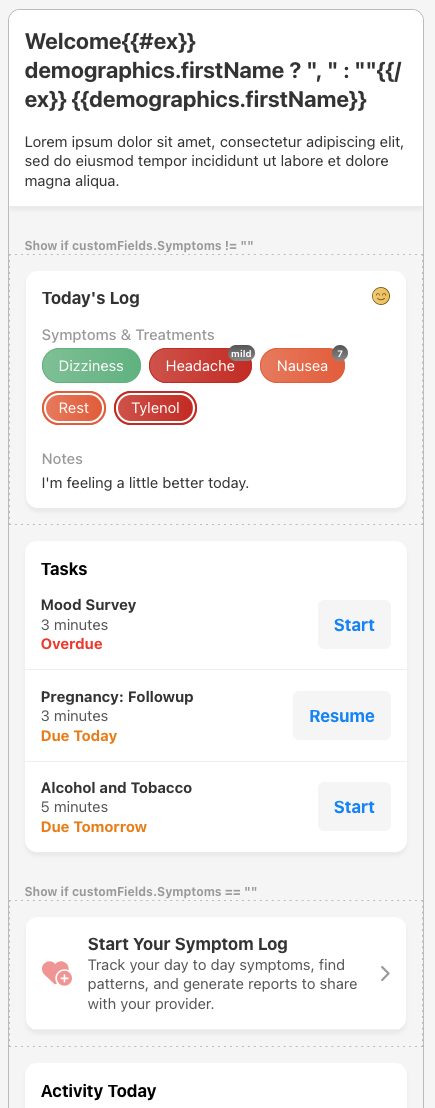Open the Start Your Symptom Log card
The width and height of the screenshot is (435, 1108).
[x=216, y=974]
